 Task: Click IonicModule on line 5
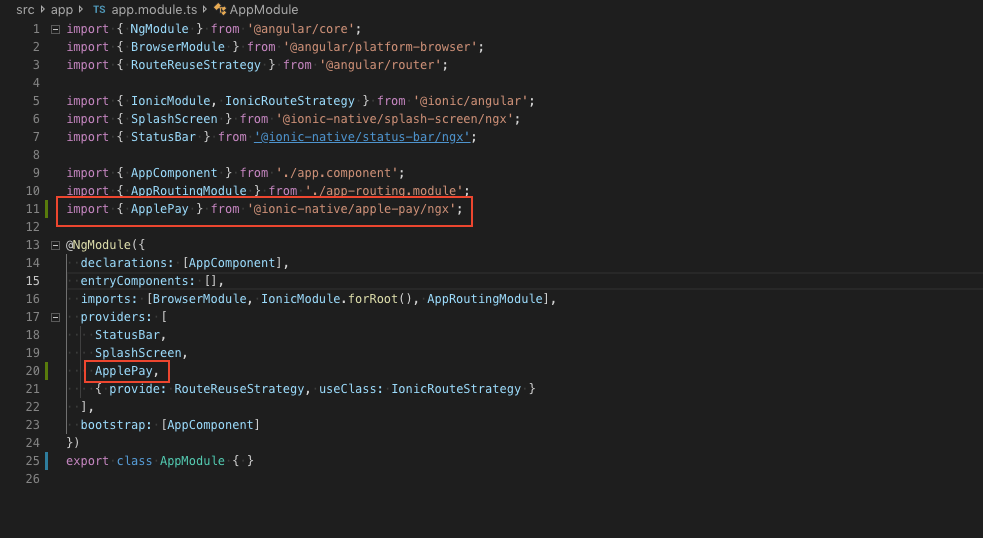pos(171,101)
